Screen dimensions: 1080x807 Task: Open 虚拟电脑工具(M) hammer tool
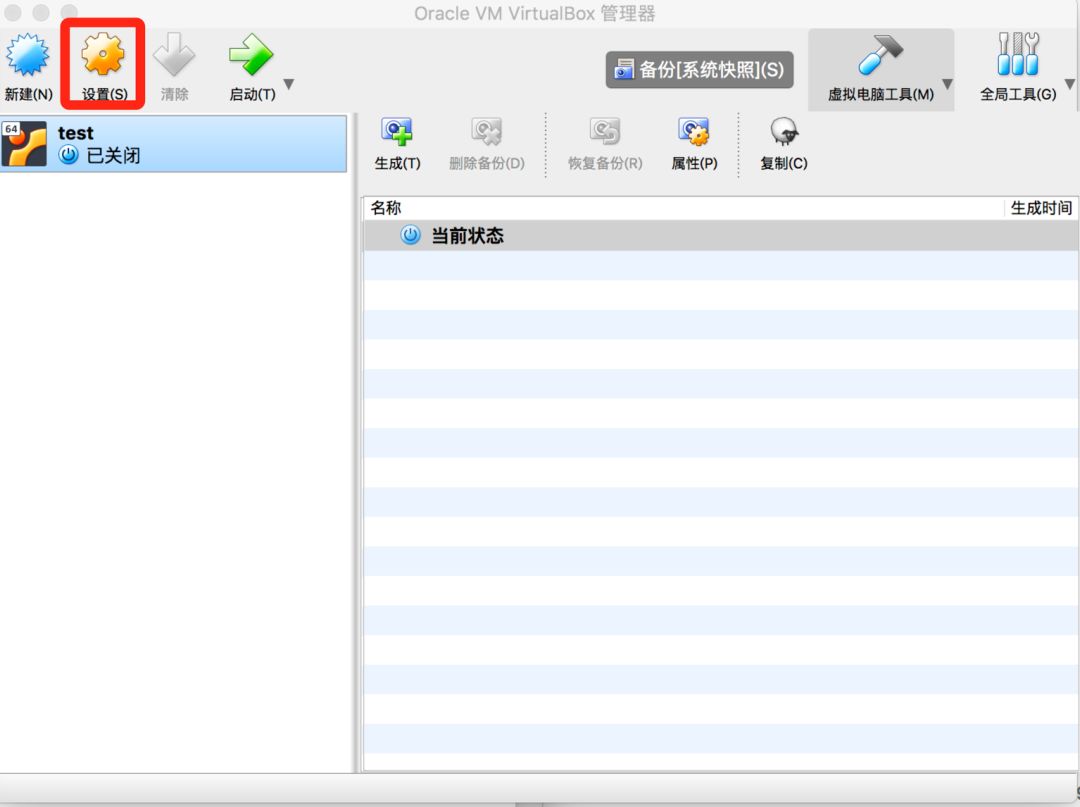pos(880,54)
